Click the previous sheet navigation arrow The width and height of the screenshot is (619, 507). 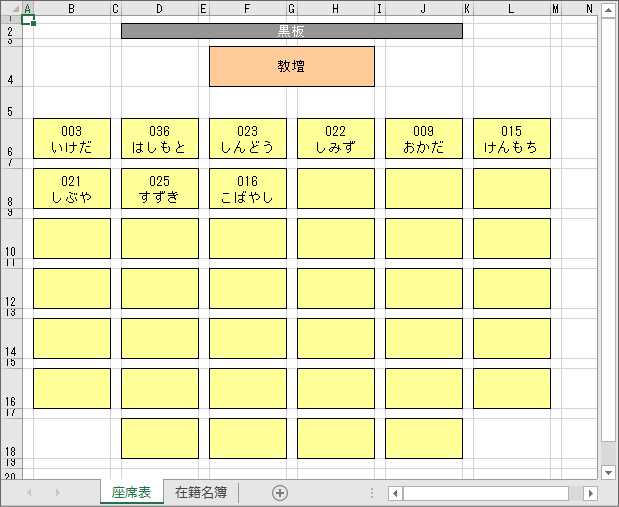[x=29, y=492]
